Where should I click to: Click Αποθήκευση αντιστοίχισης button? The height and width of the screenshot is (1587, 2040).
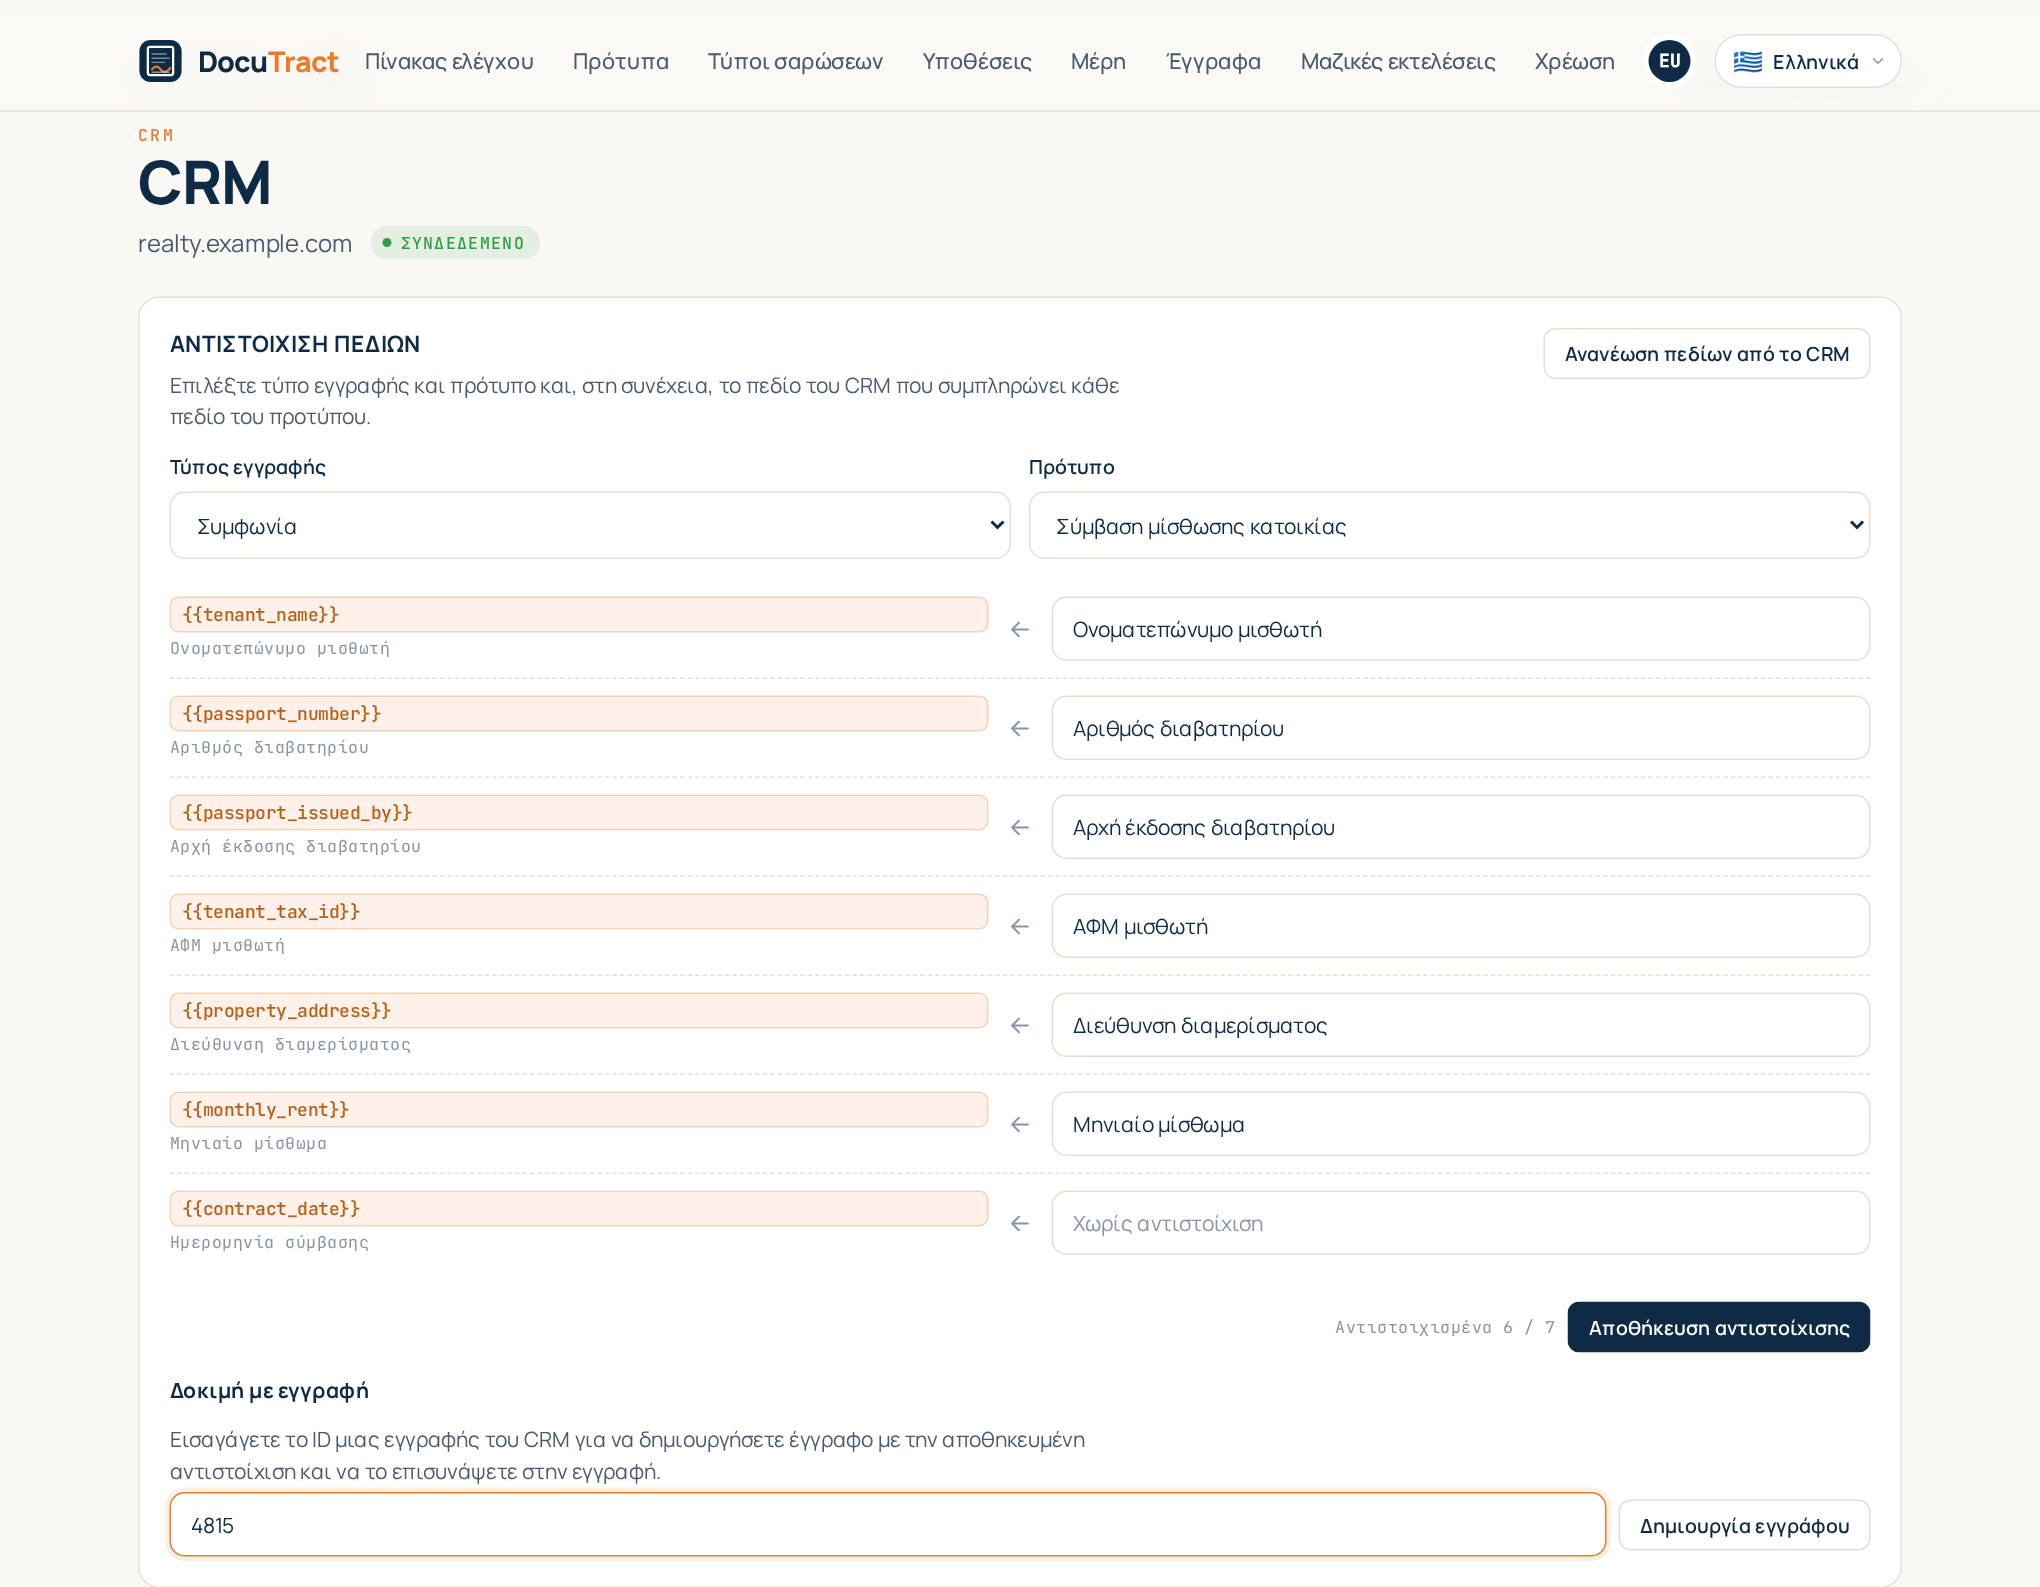(1718, 1327)
